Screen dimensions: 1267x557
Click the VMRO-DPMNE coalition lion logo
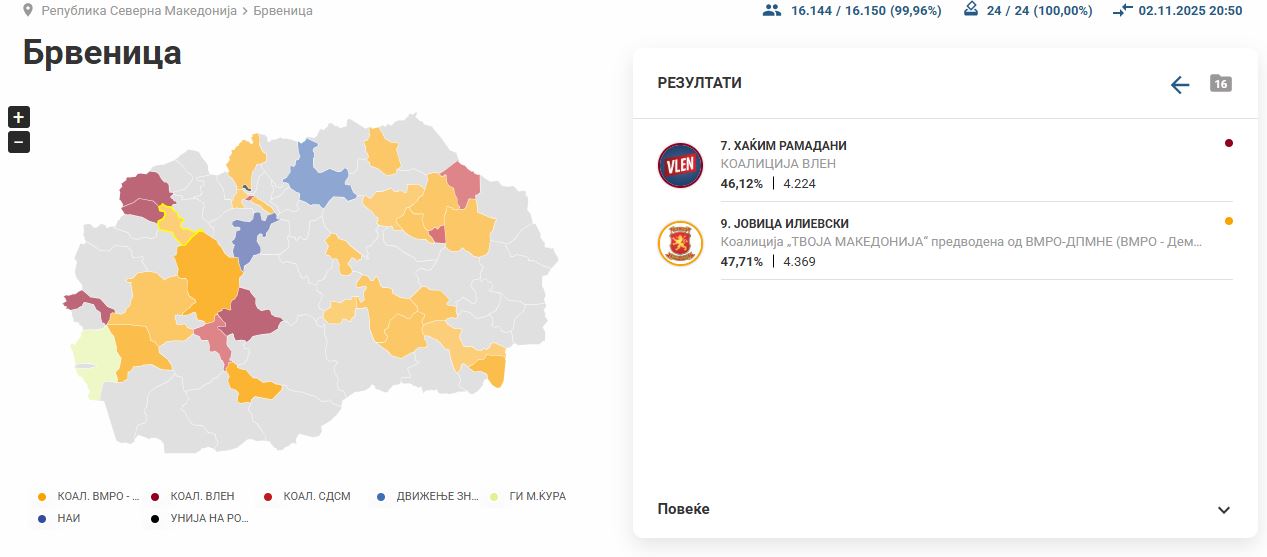[x=680, y=243]
